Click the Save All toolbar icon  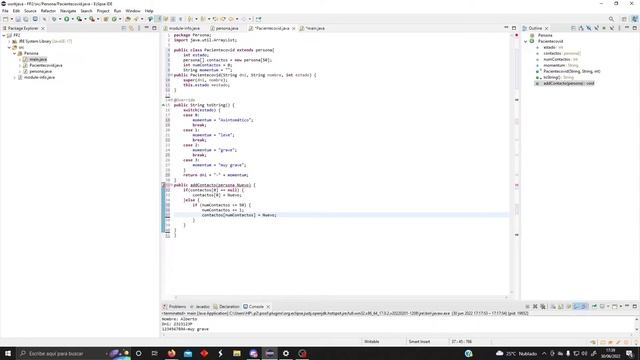[26, 19]
